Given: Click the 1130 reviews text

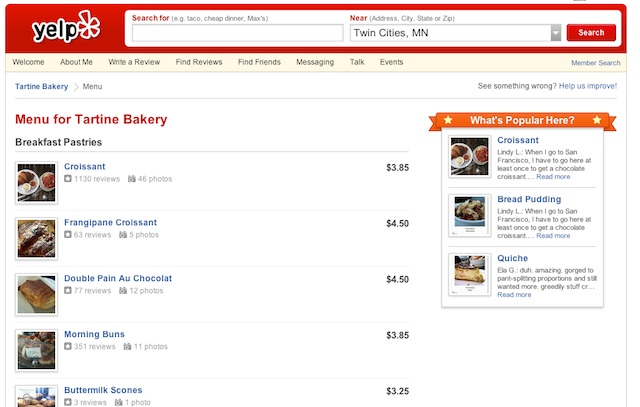Looking at the screenshot, I should pyautogui.click(x=97, y=179).
